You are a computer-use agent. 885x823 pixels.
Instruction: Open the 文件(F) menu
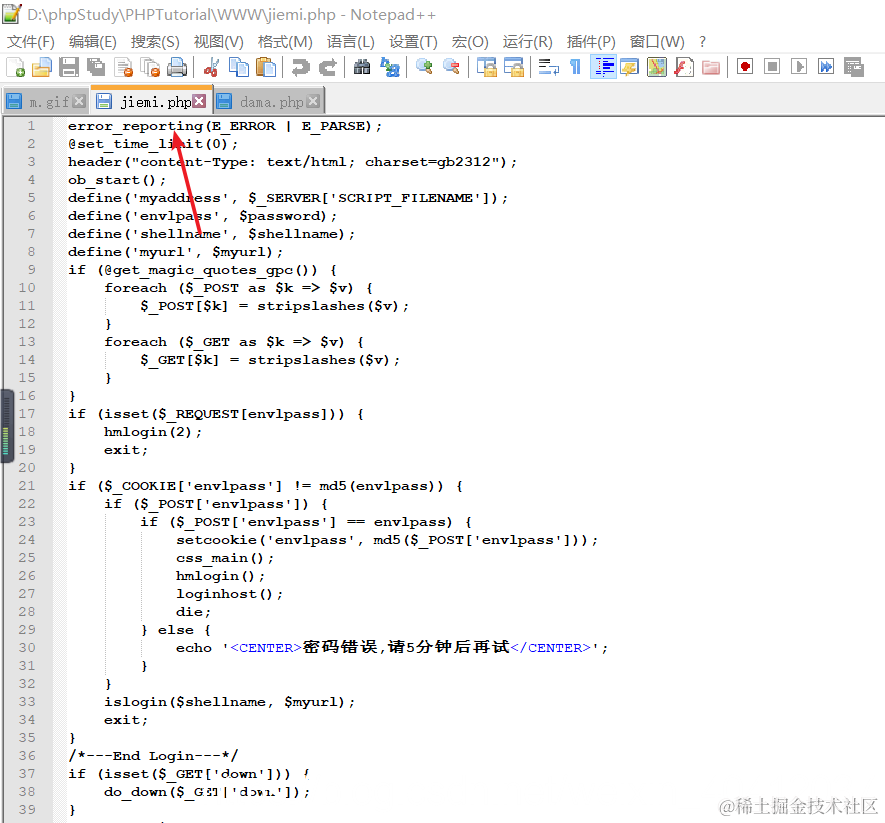30,42
